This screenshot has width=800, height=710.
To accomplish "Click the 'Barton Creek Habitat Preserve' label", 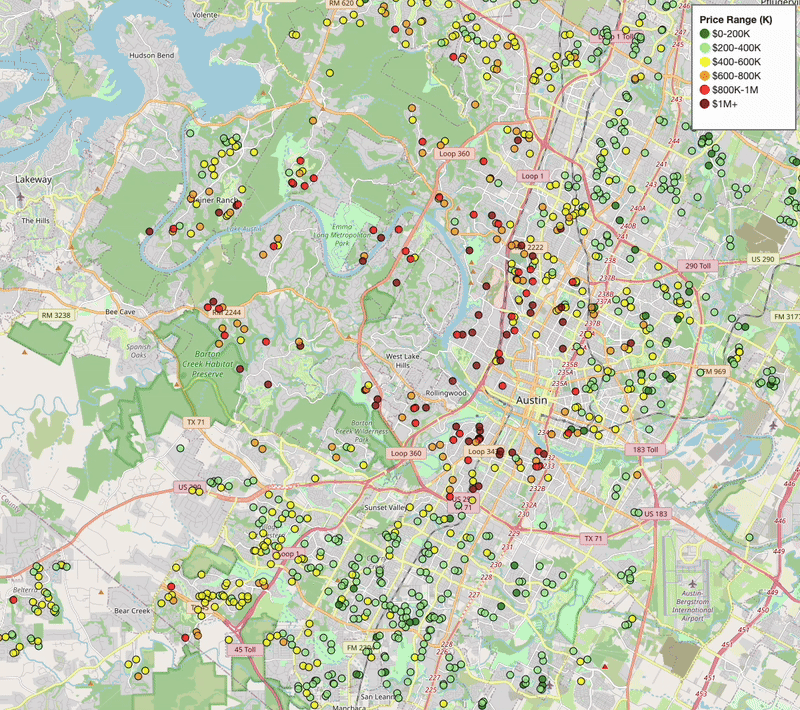I will (x=208, y=364).
